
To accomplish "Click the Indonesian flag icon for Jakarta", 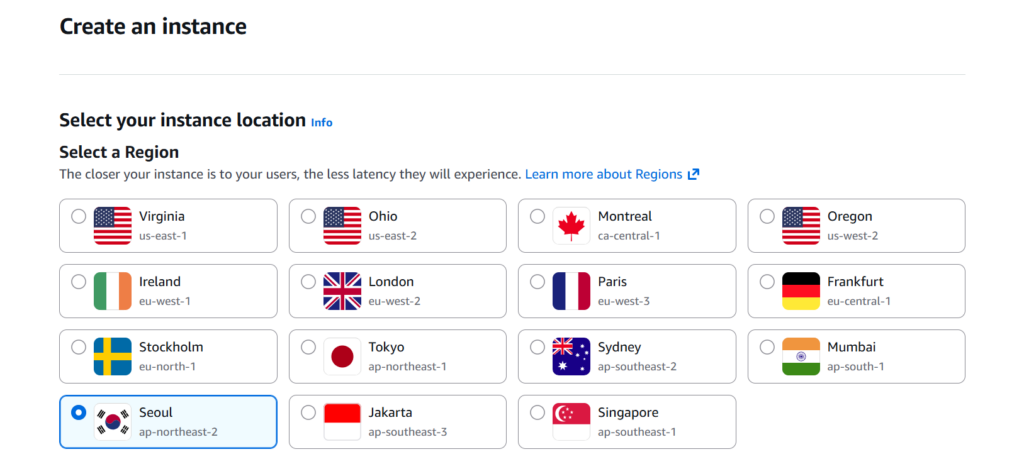I will pyautogui.click(x=342, y=422).
